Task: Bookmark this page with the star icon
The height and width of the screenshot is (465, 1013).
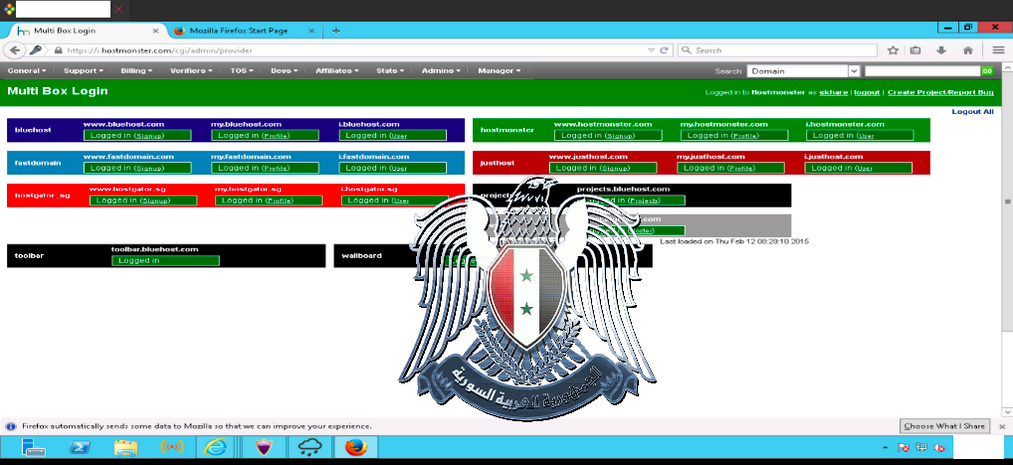Action: (x=893, y=50)
